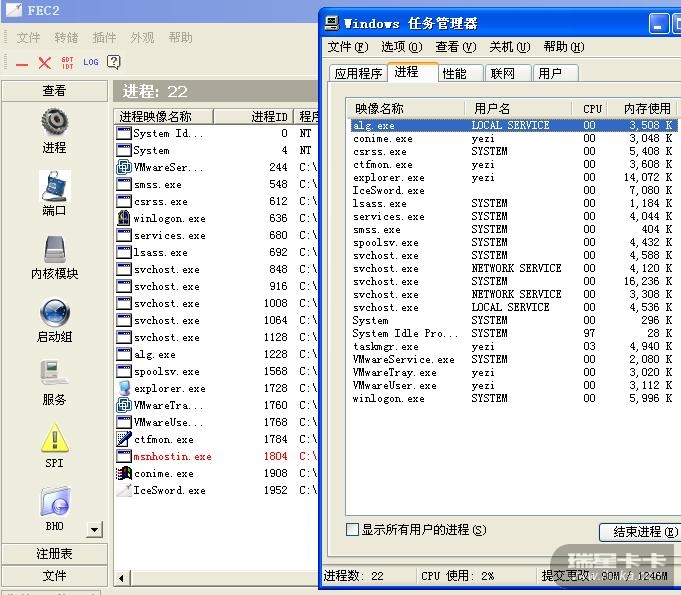
Task: Open 关机(U) menu in Task Manager
Action: (x=510, y=46)
